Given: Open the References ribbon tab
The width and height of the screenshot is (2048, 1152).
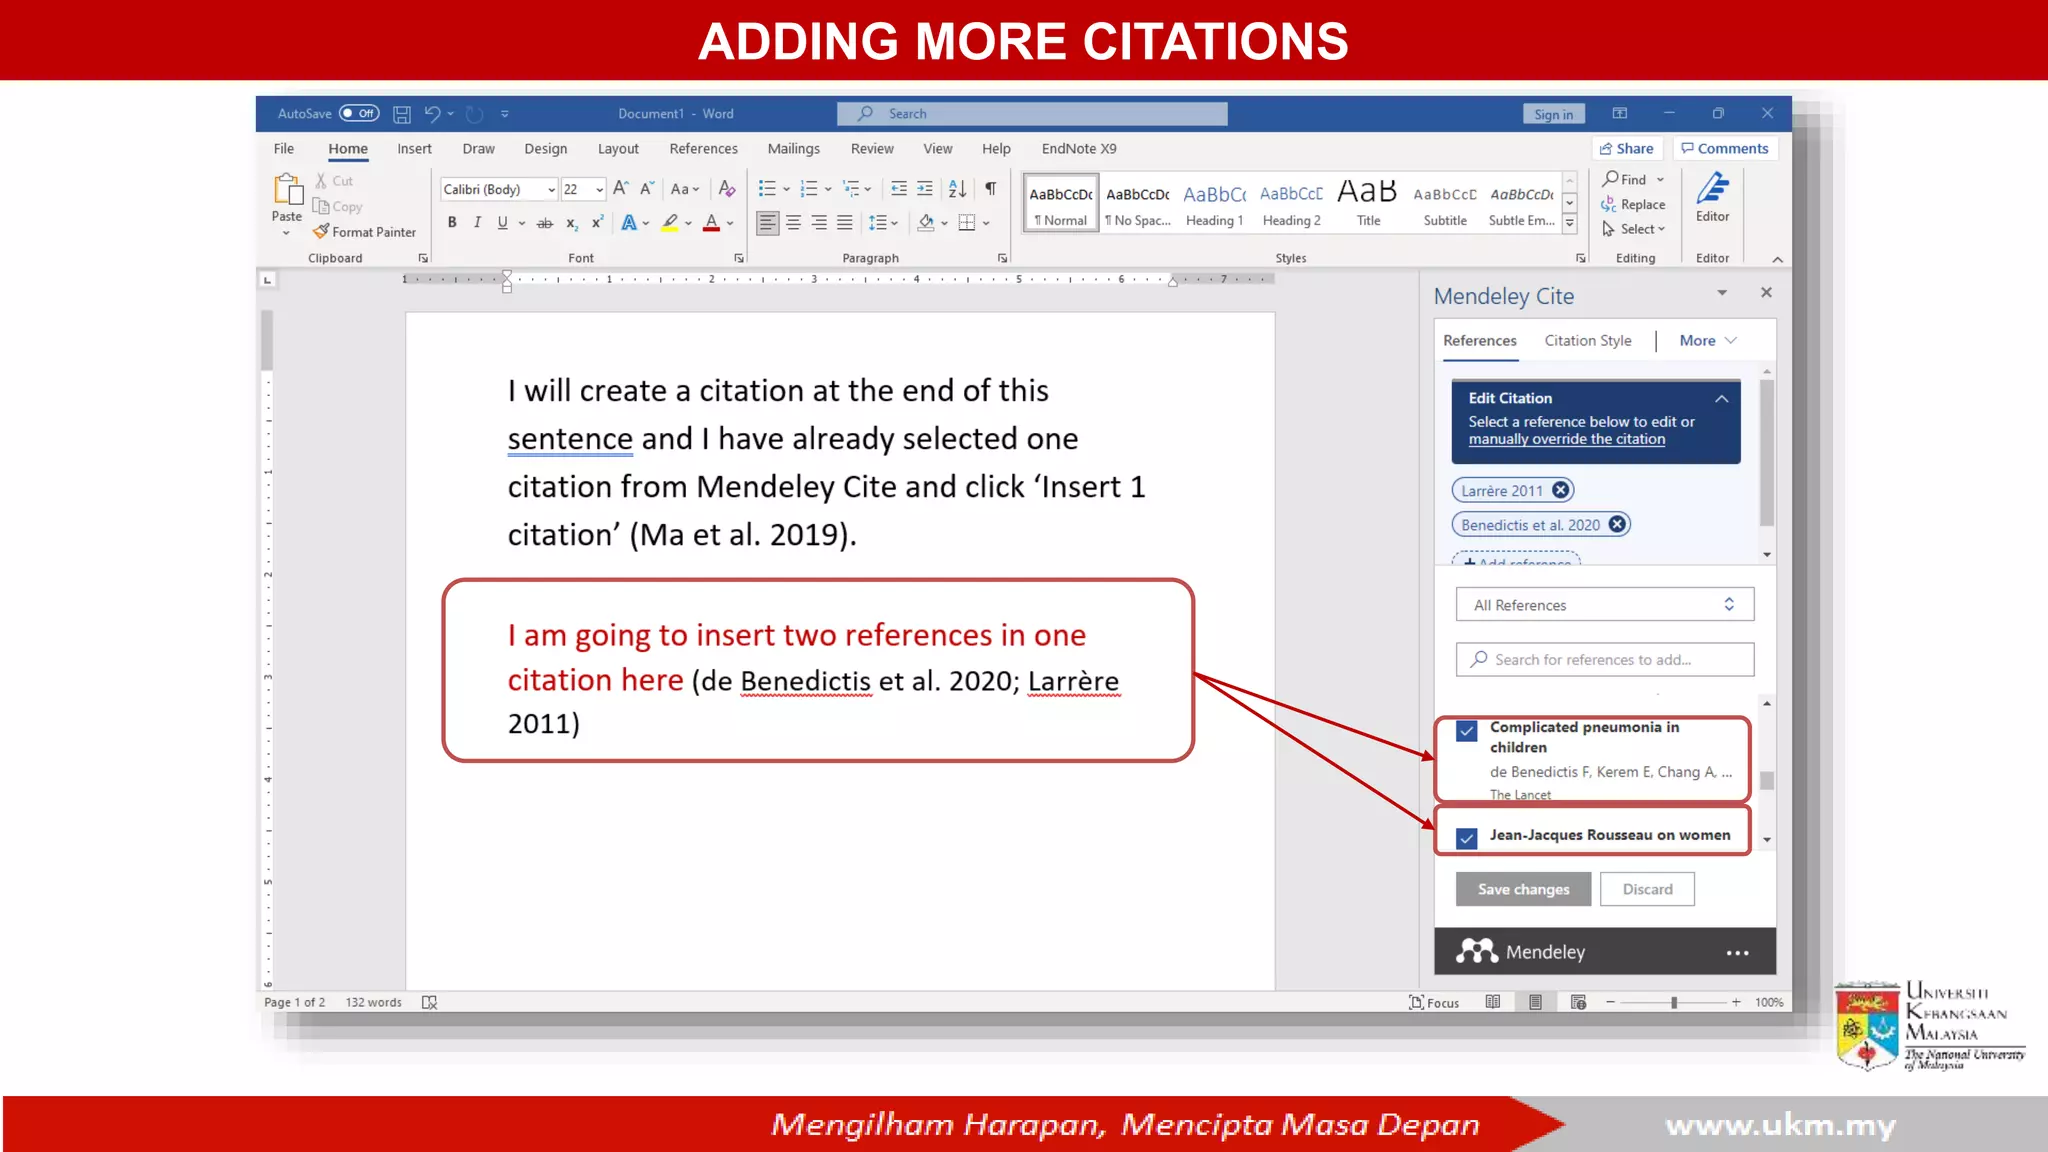Looking at the screenshot, I should (703, 148).
